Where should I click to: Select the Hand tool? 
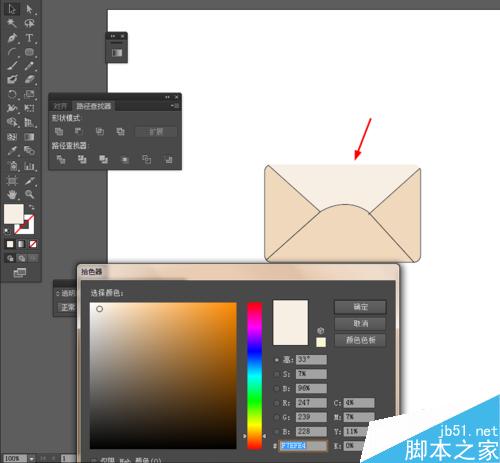pos(12,194)
